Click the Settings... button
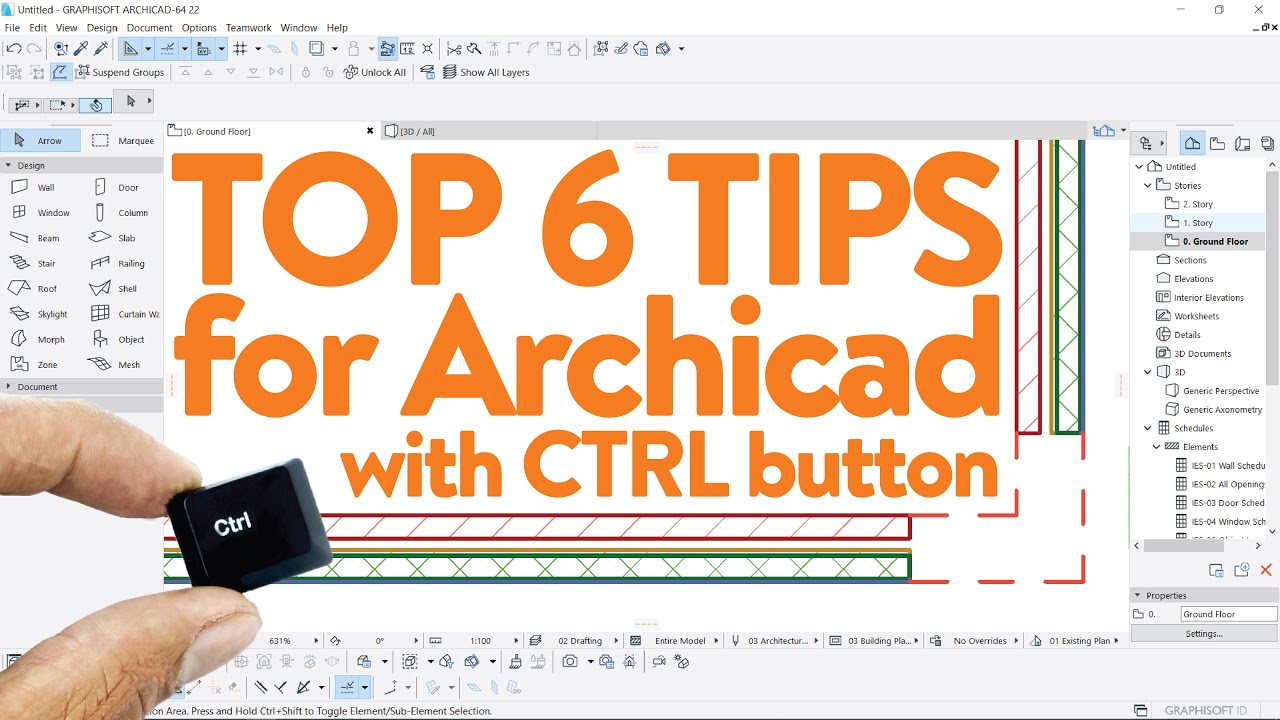Image resolution: width=1280 pixels, height=720 pixels. pyautogui.click(x=1204, y=634)
